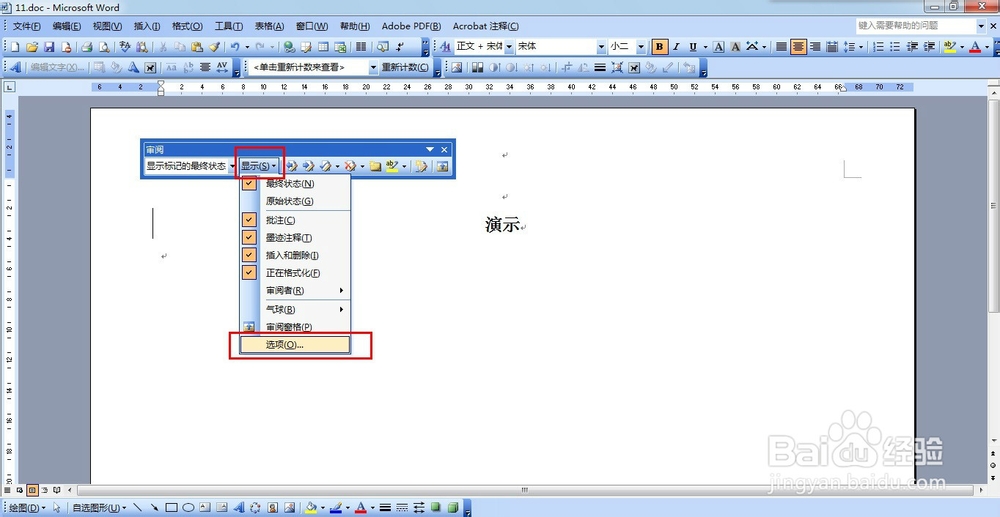
Task: Open the word count dropdown (单击重新计数来查看)
Action: pos(373,67)
